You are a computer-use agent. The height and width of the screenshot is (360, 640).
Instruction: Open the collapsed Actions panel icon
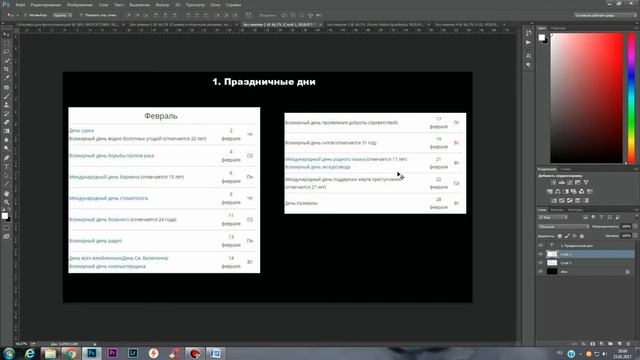pos(529,42)
